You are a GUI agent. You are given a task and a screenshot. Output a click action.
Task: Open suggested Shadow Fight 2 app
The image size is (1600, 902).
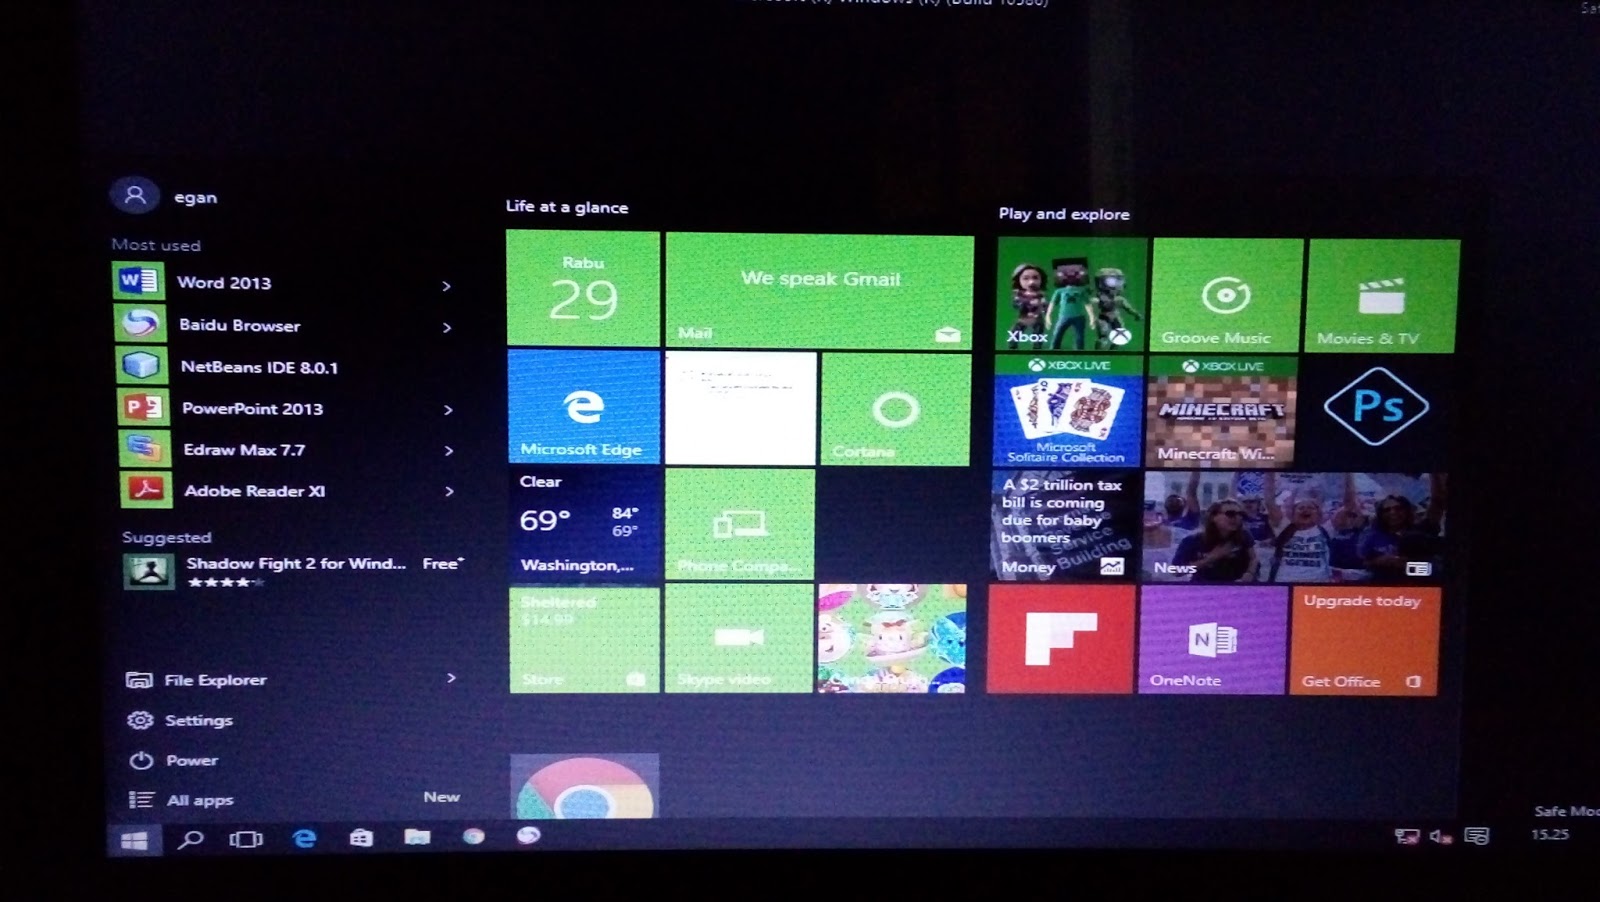(x=294, y=571)
